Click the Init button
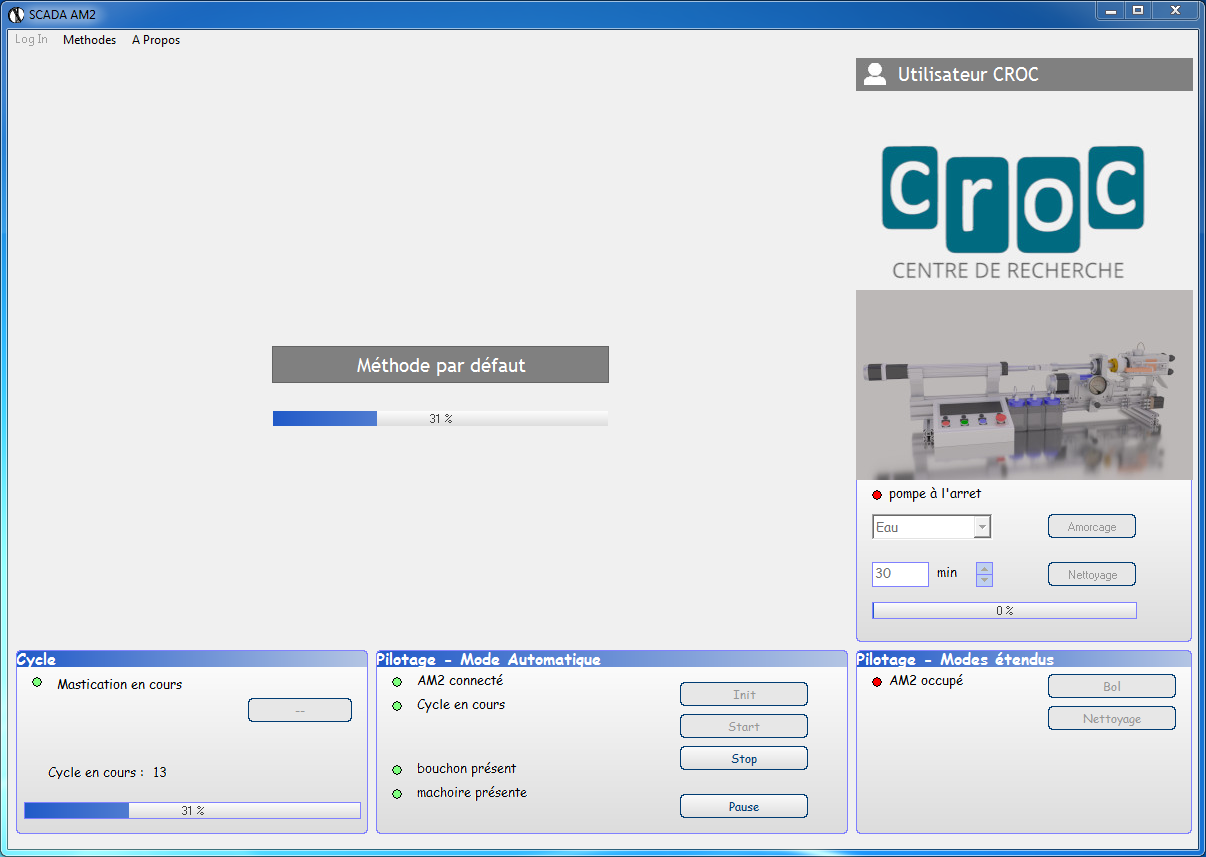1206x857 pixels. pos(744,694)
